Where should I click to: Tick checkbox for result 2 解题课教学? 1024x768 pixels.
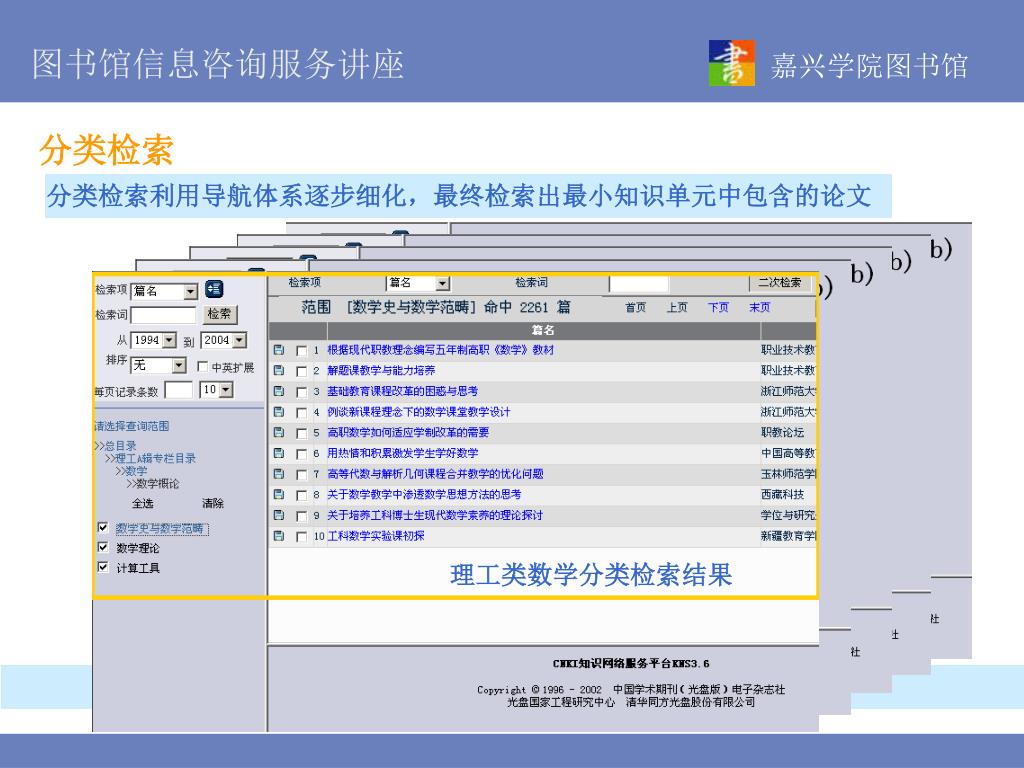(x=301, y=371)
